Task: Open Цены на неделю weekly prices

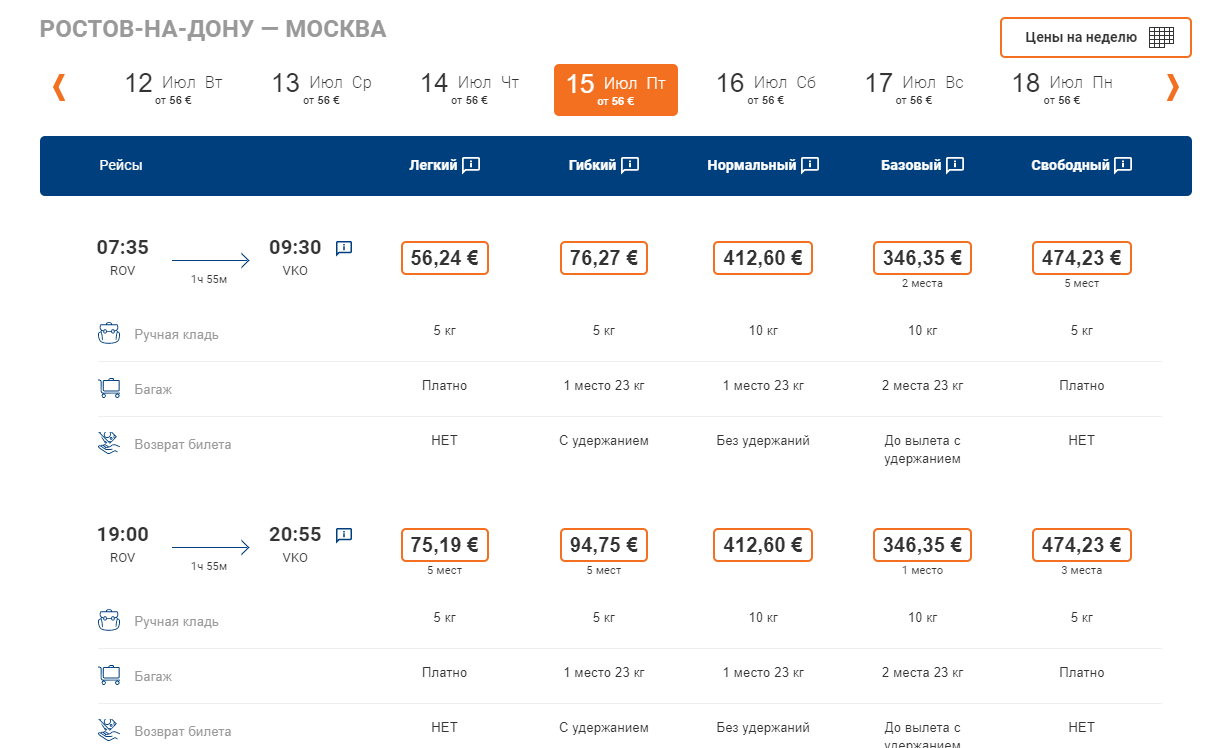Action: (1081, 38)
